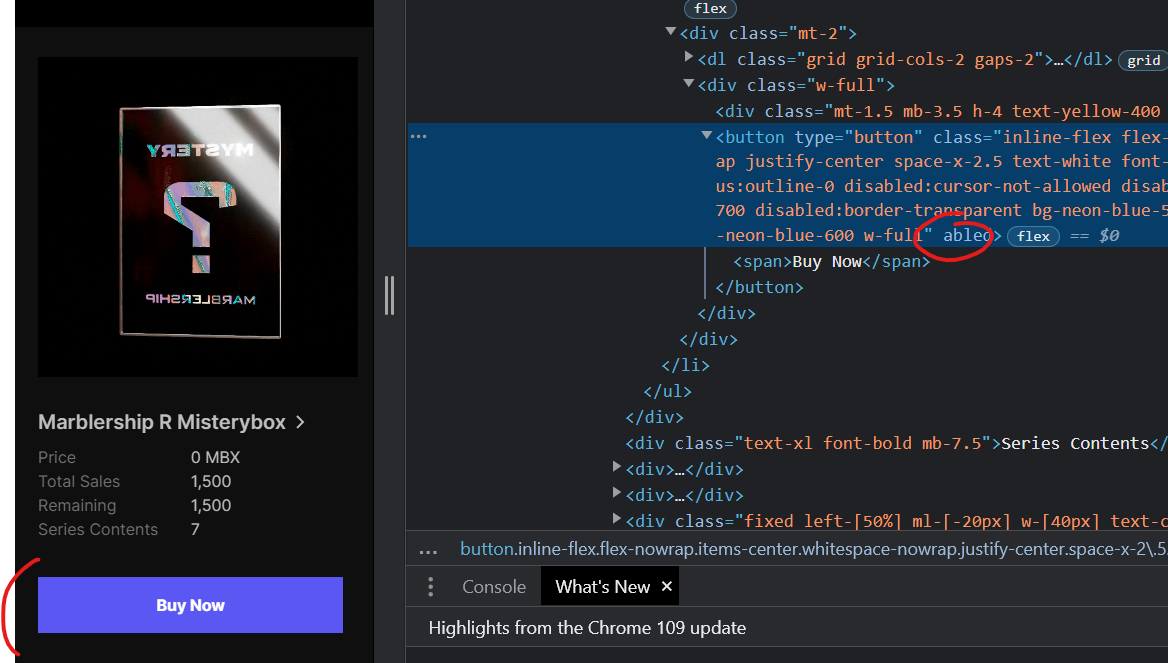Expand the div class="fixed left-[50%]" node
1168x663 pixels.
617,519
